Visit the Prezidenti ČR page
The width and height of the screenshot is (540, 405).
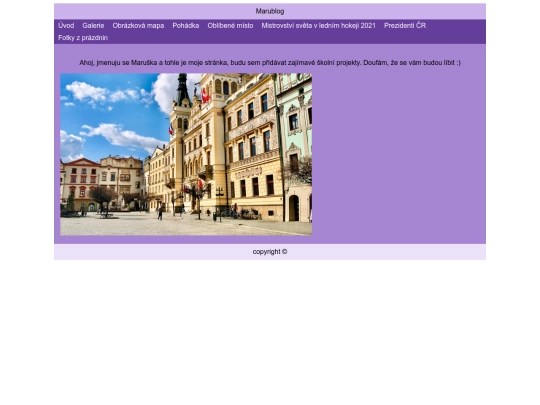point(405,25)
